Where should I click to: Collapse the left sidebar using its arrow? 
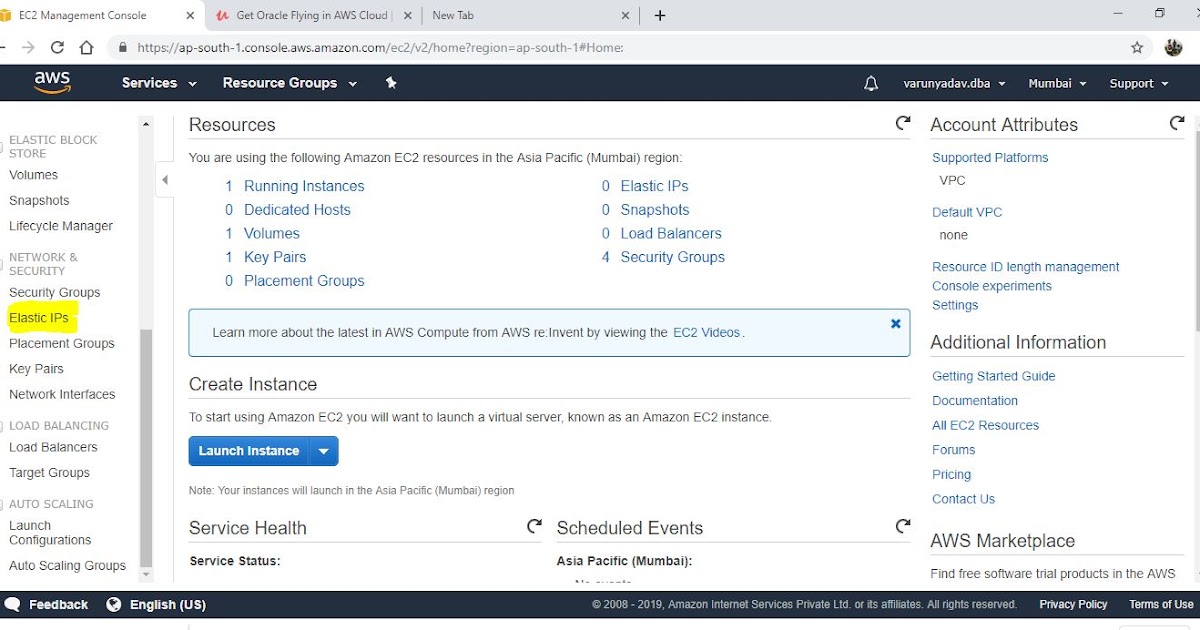(x=165, y=179)
